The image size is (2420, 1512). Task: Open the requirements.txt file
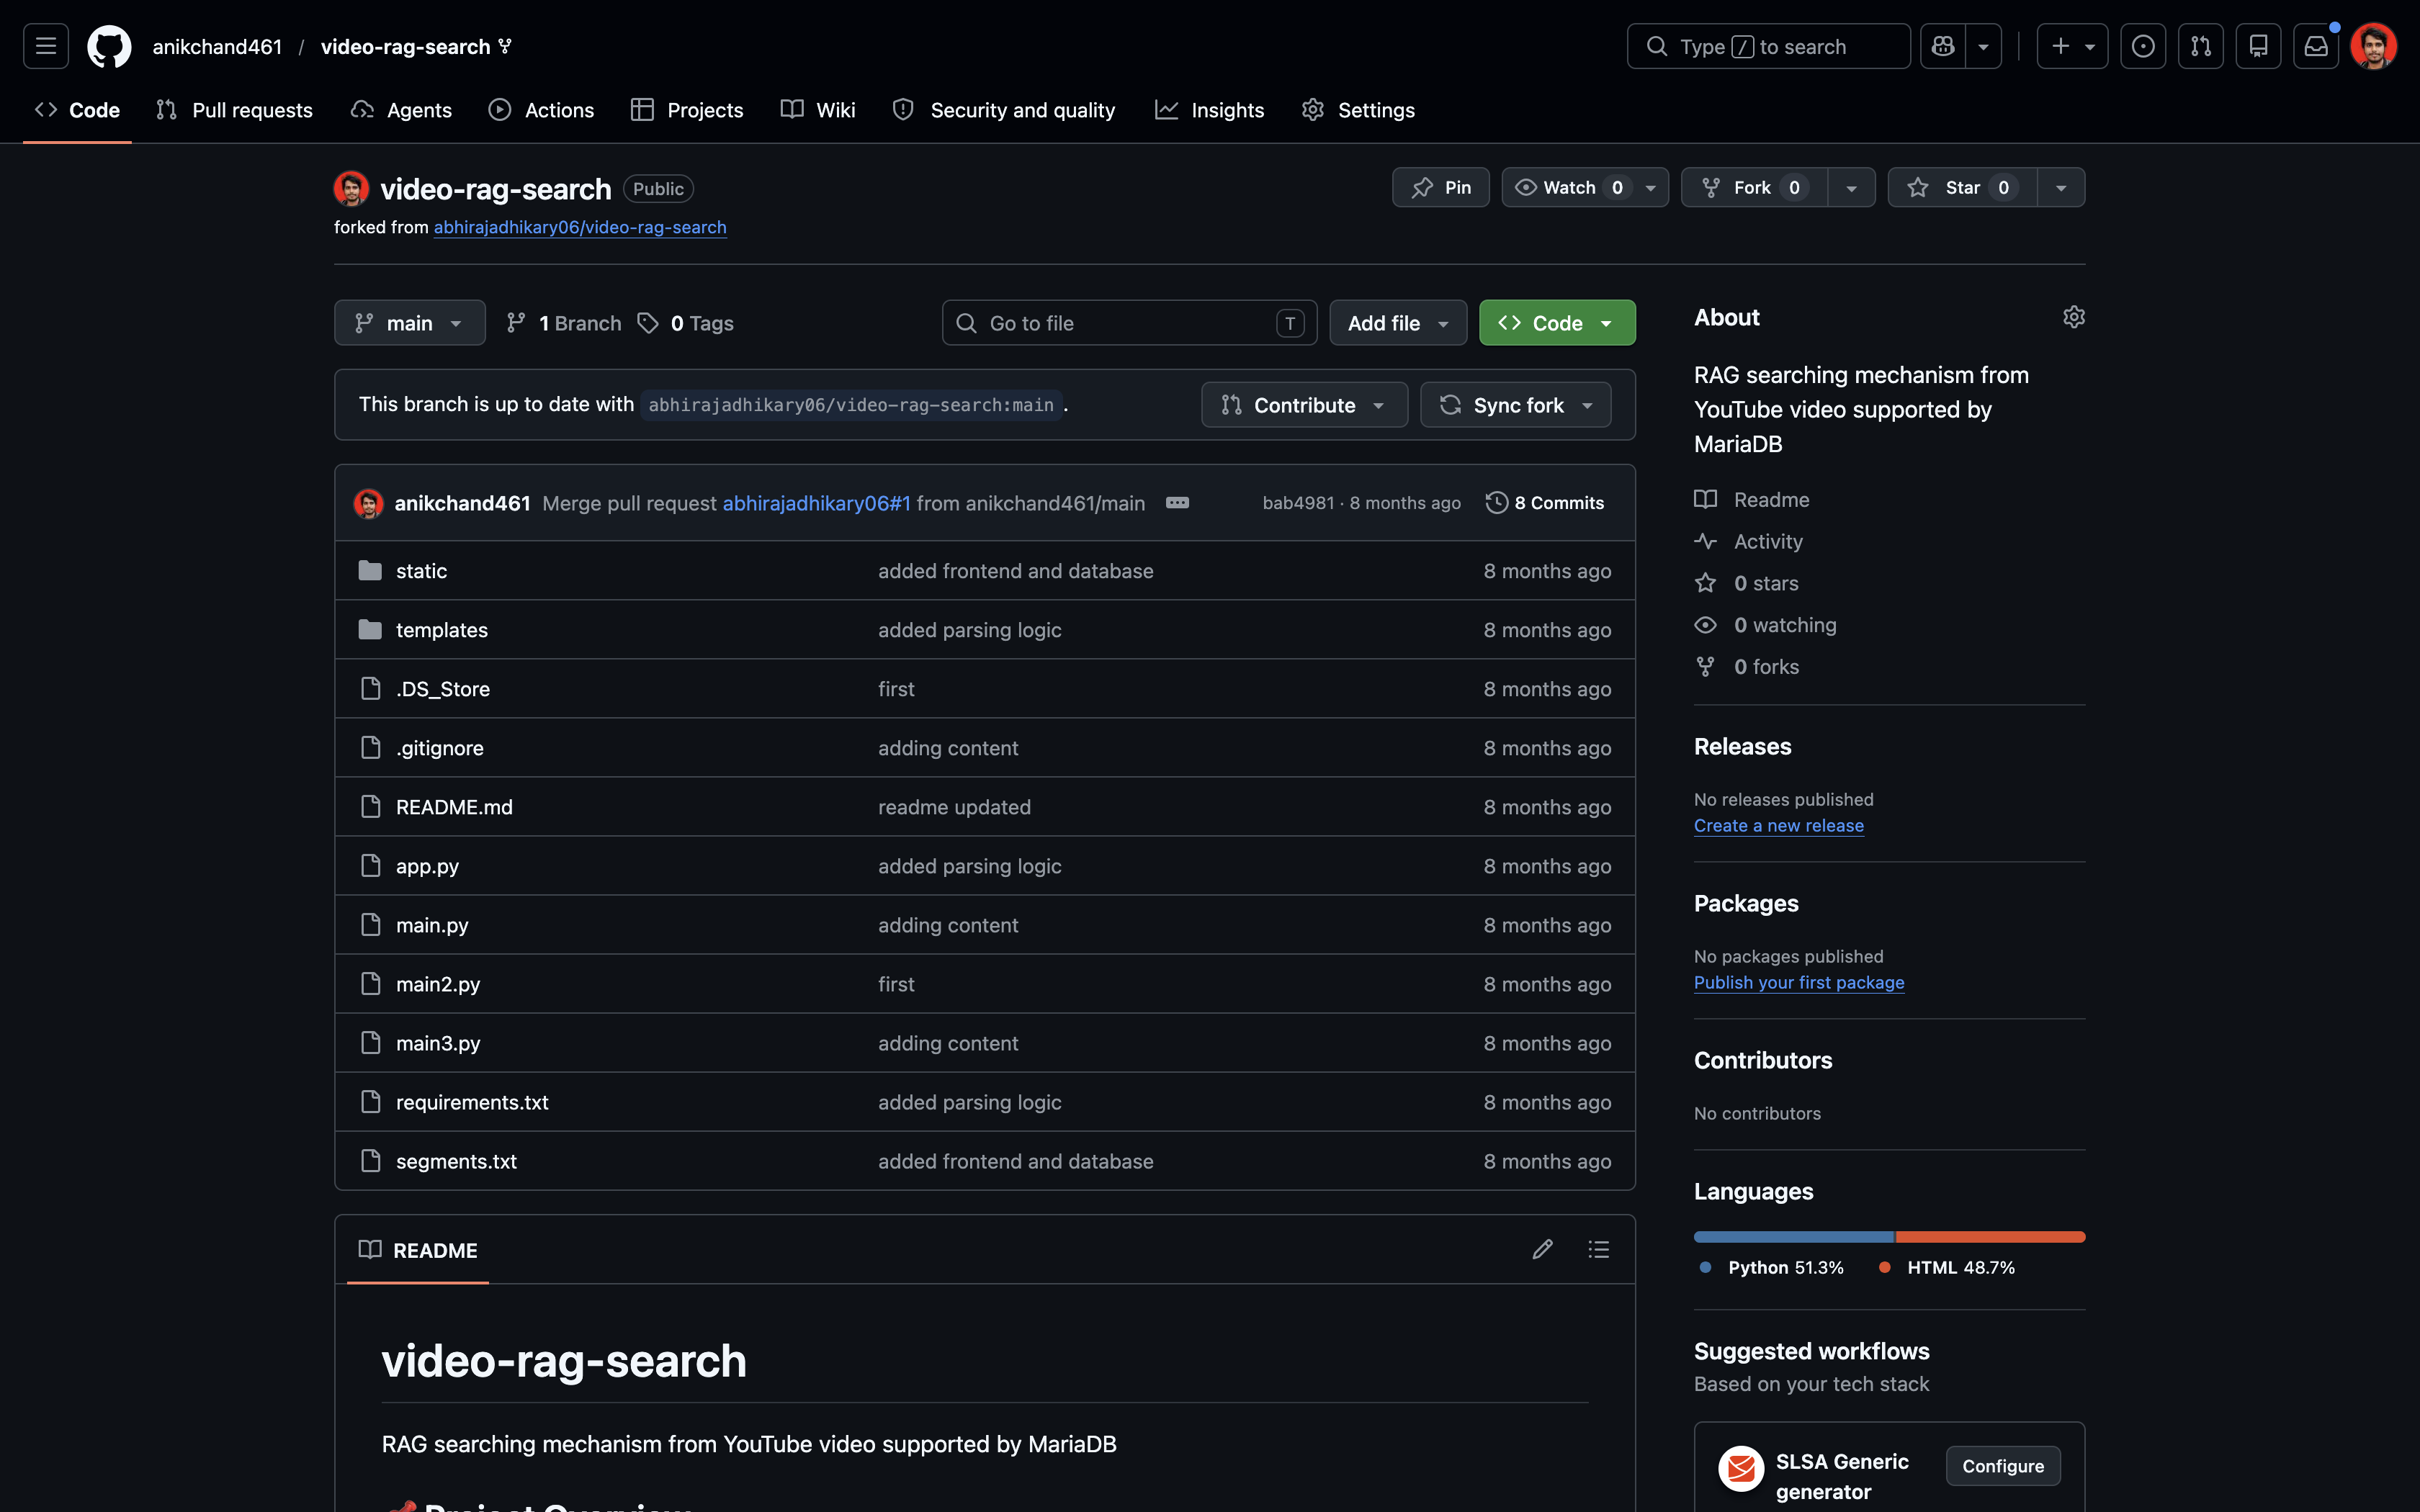coord(472,1102)
